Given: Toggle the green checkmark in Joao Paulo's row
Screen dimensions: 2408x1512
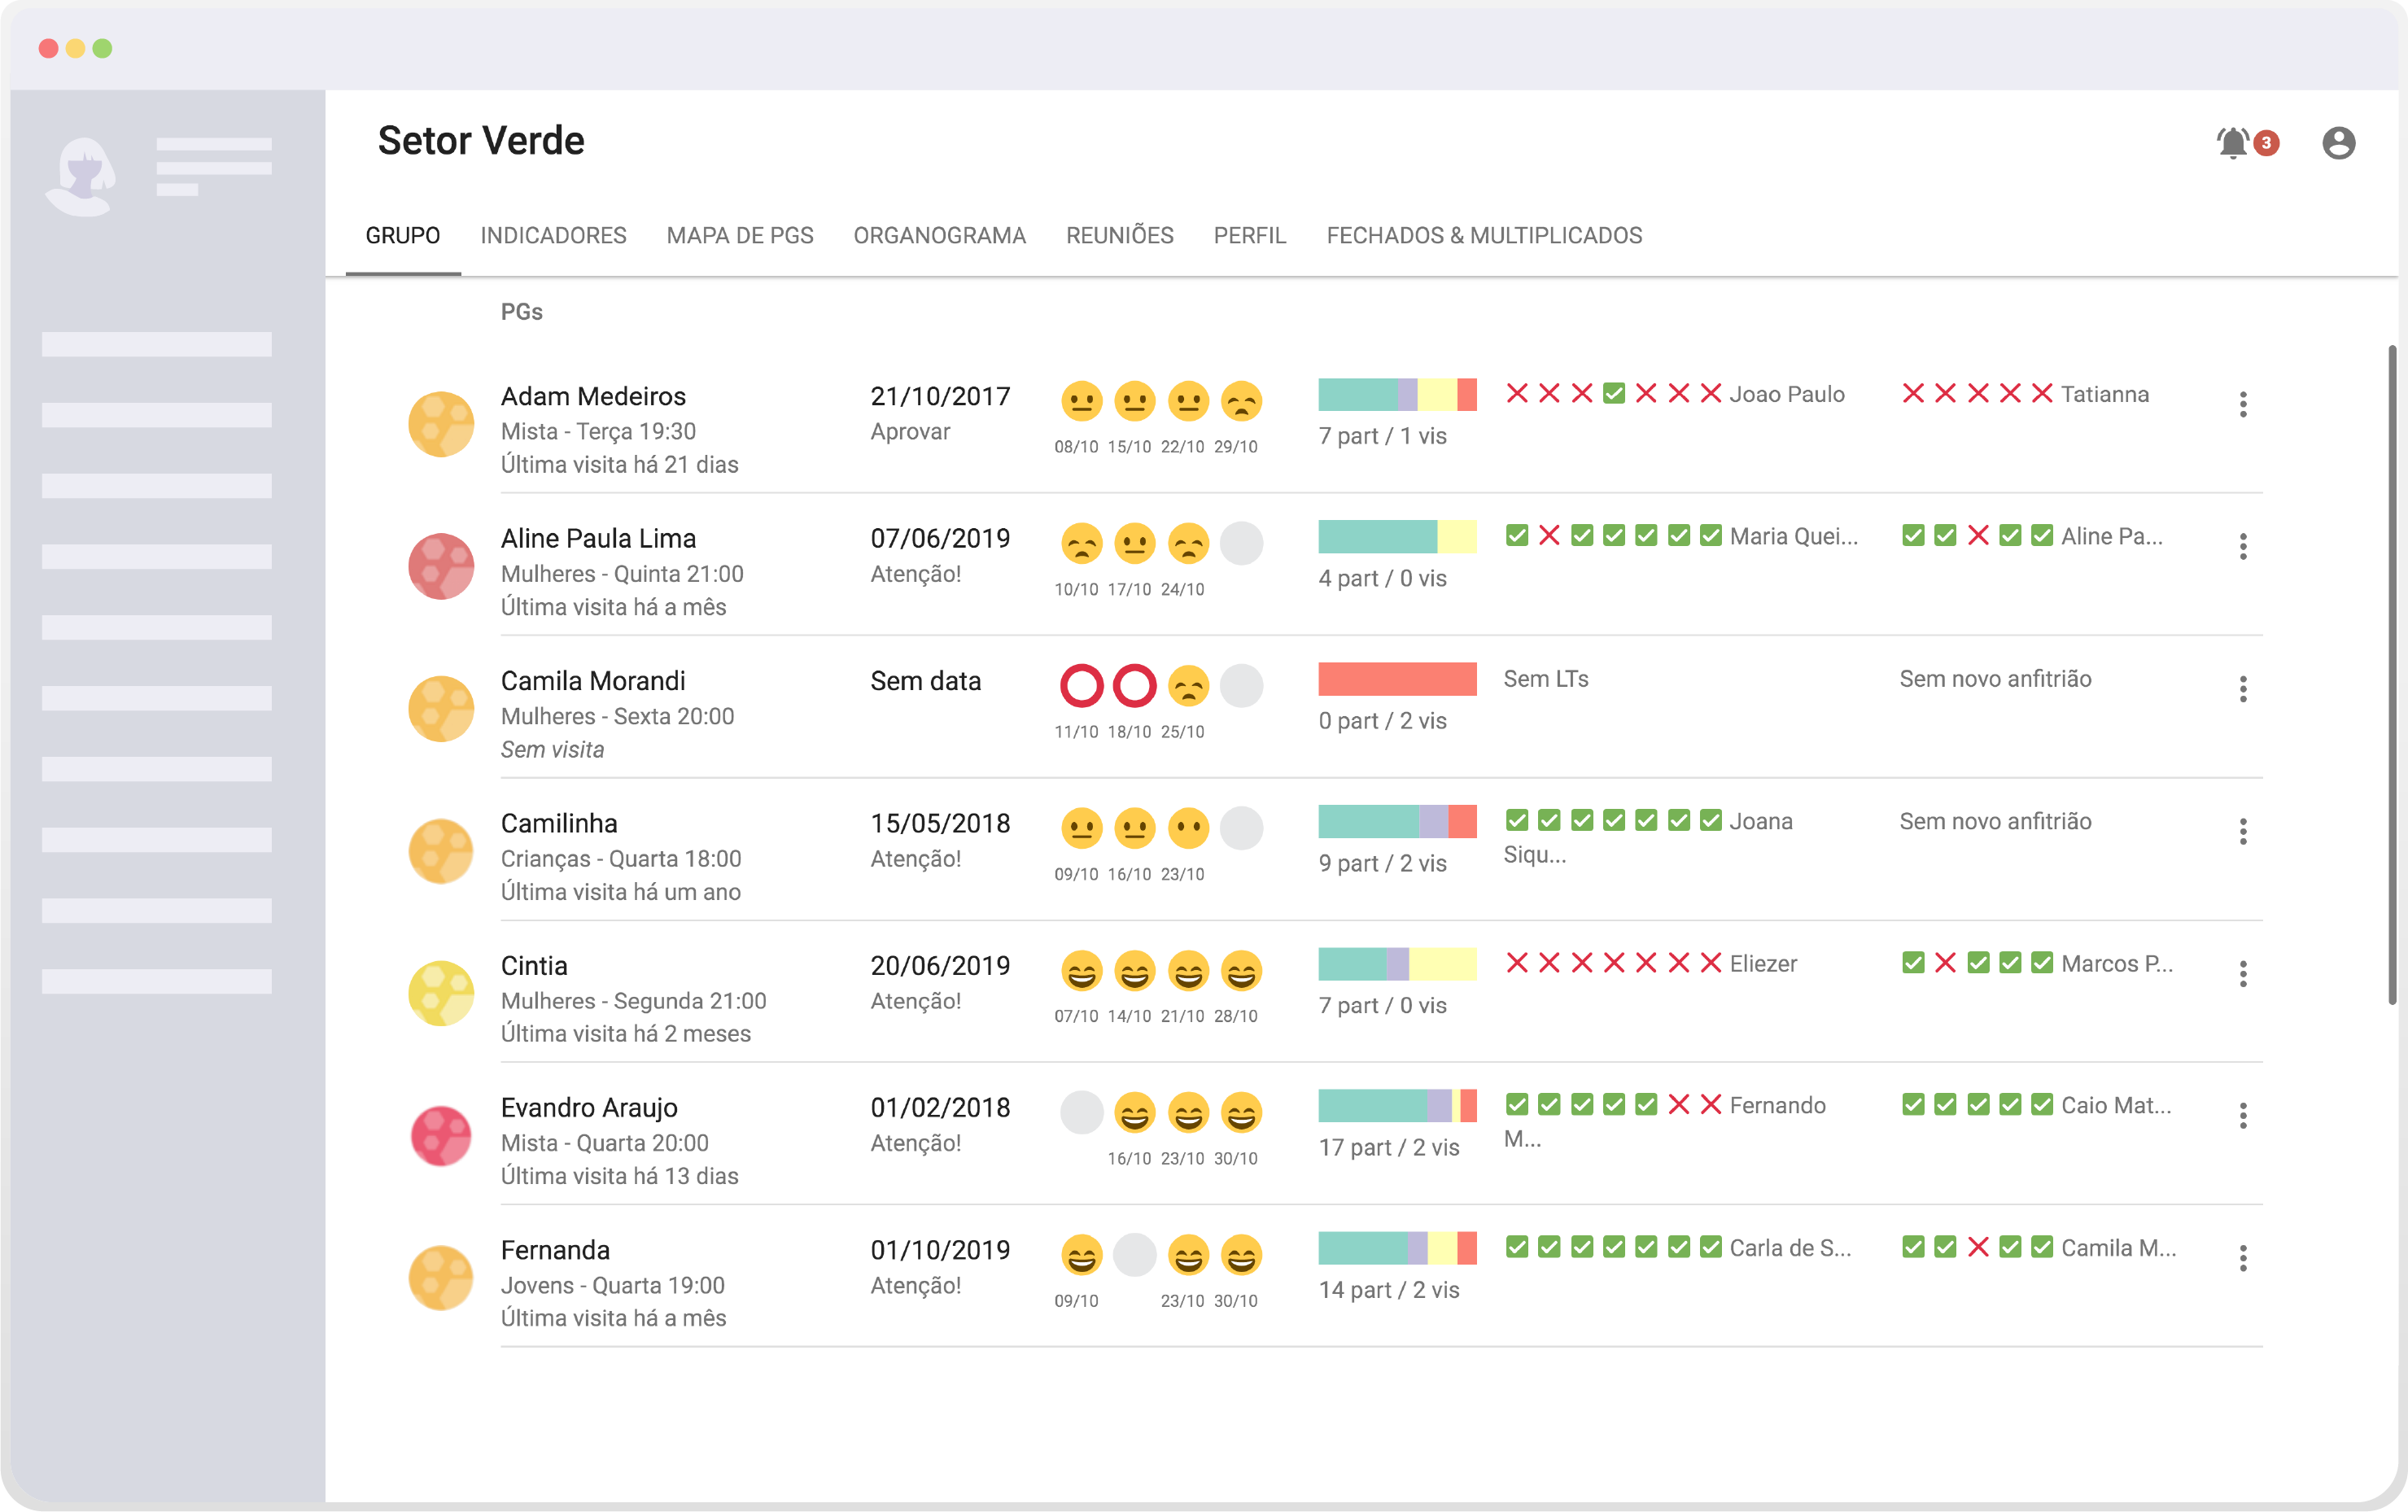Looking at the screenshot, I should (x=1614, y=393).
